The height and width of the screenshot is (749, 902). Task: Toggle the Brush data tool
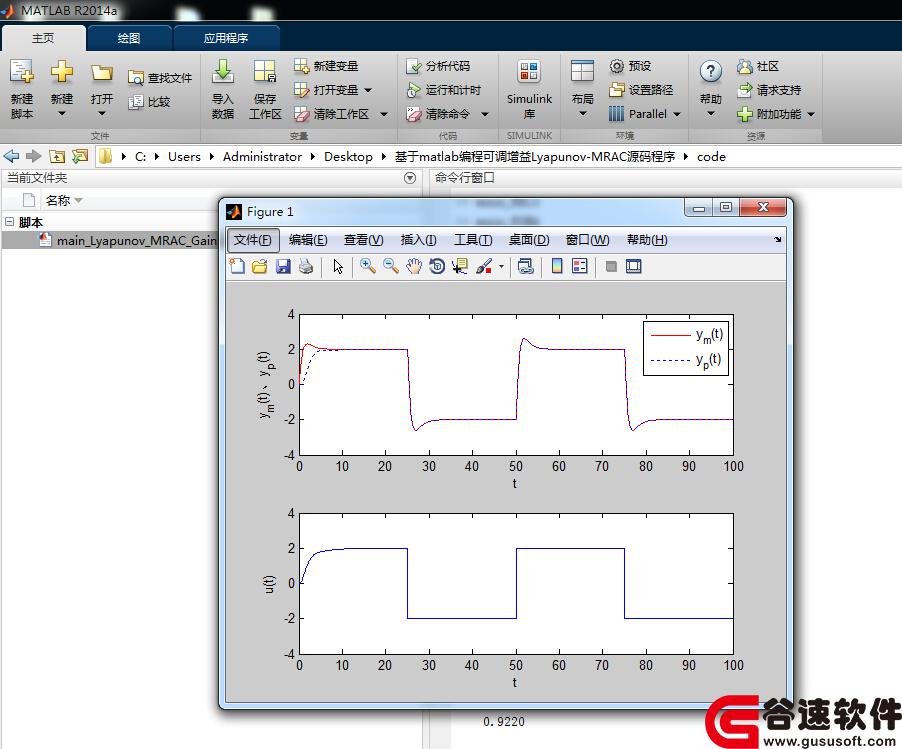pos(483,266)
